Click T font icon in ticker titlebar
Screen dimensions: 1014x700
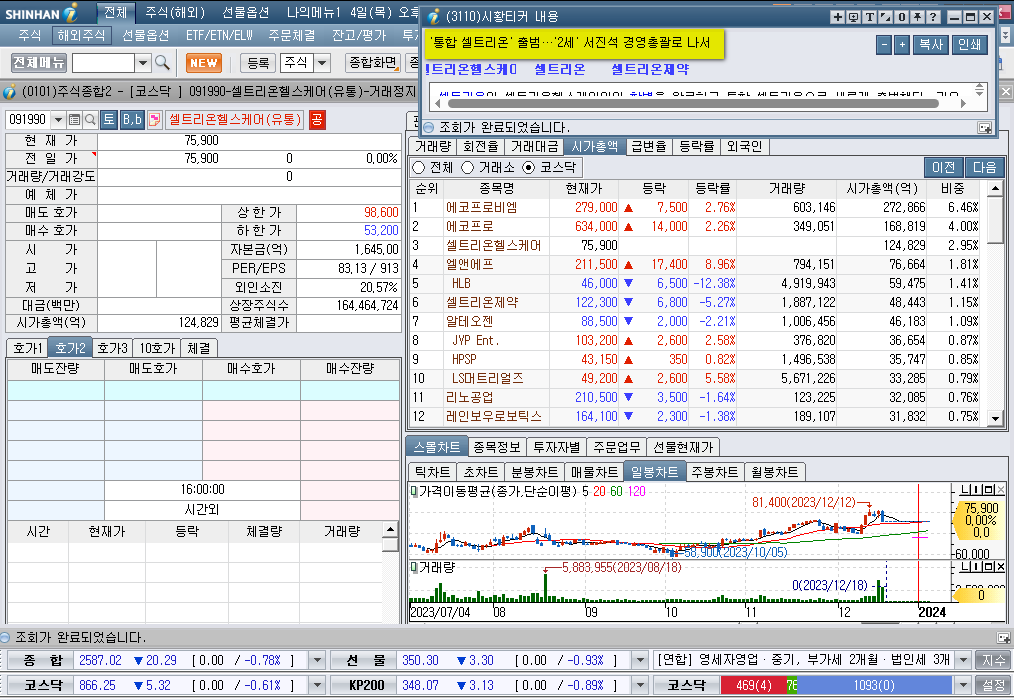coord(869,17)
